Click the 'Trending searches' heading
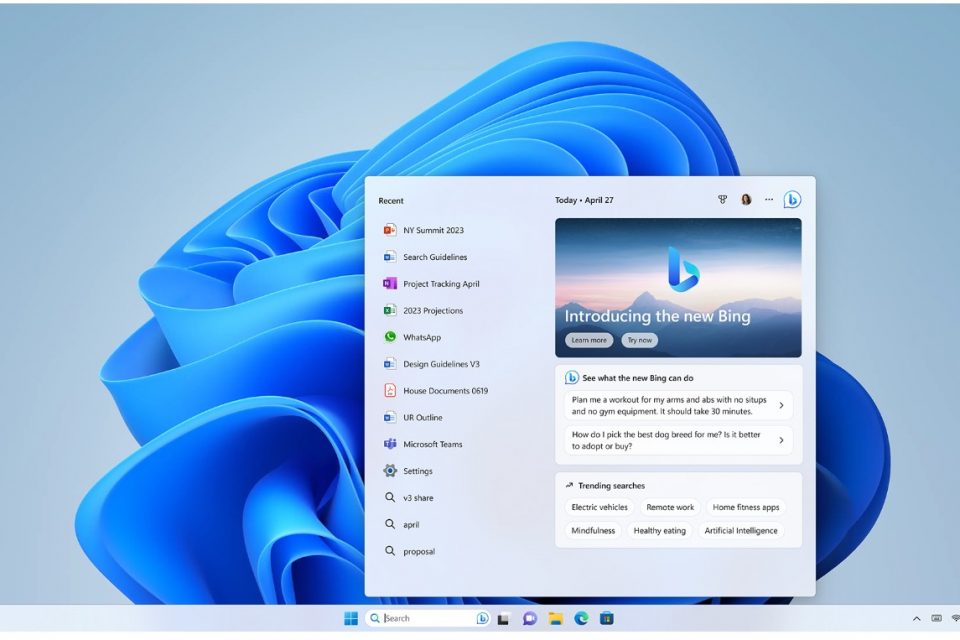The width and height of the screenshot is (960, 640). (x=611, y=486)
